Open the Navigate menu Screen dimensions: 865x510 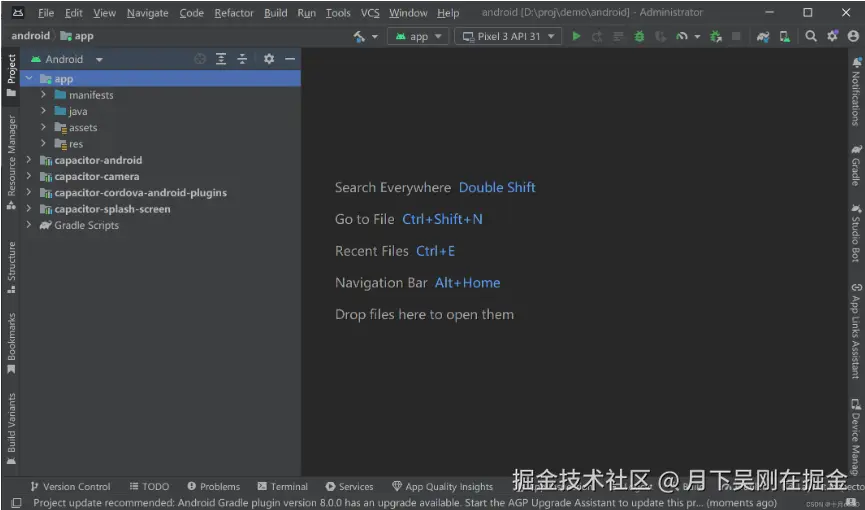pyautogui.click(x=147, y=13)
